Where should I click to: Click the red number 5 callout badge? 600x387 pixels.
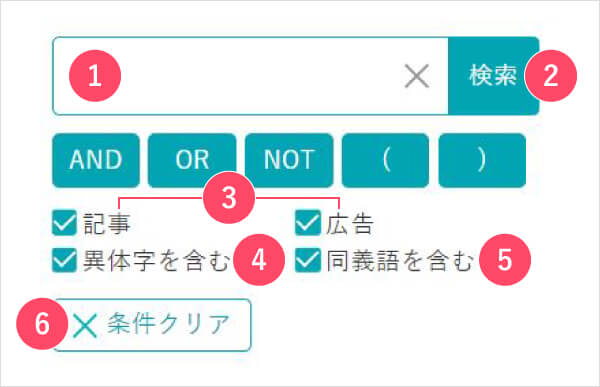(x=505, y=260)
